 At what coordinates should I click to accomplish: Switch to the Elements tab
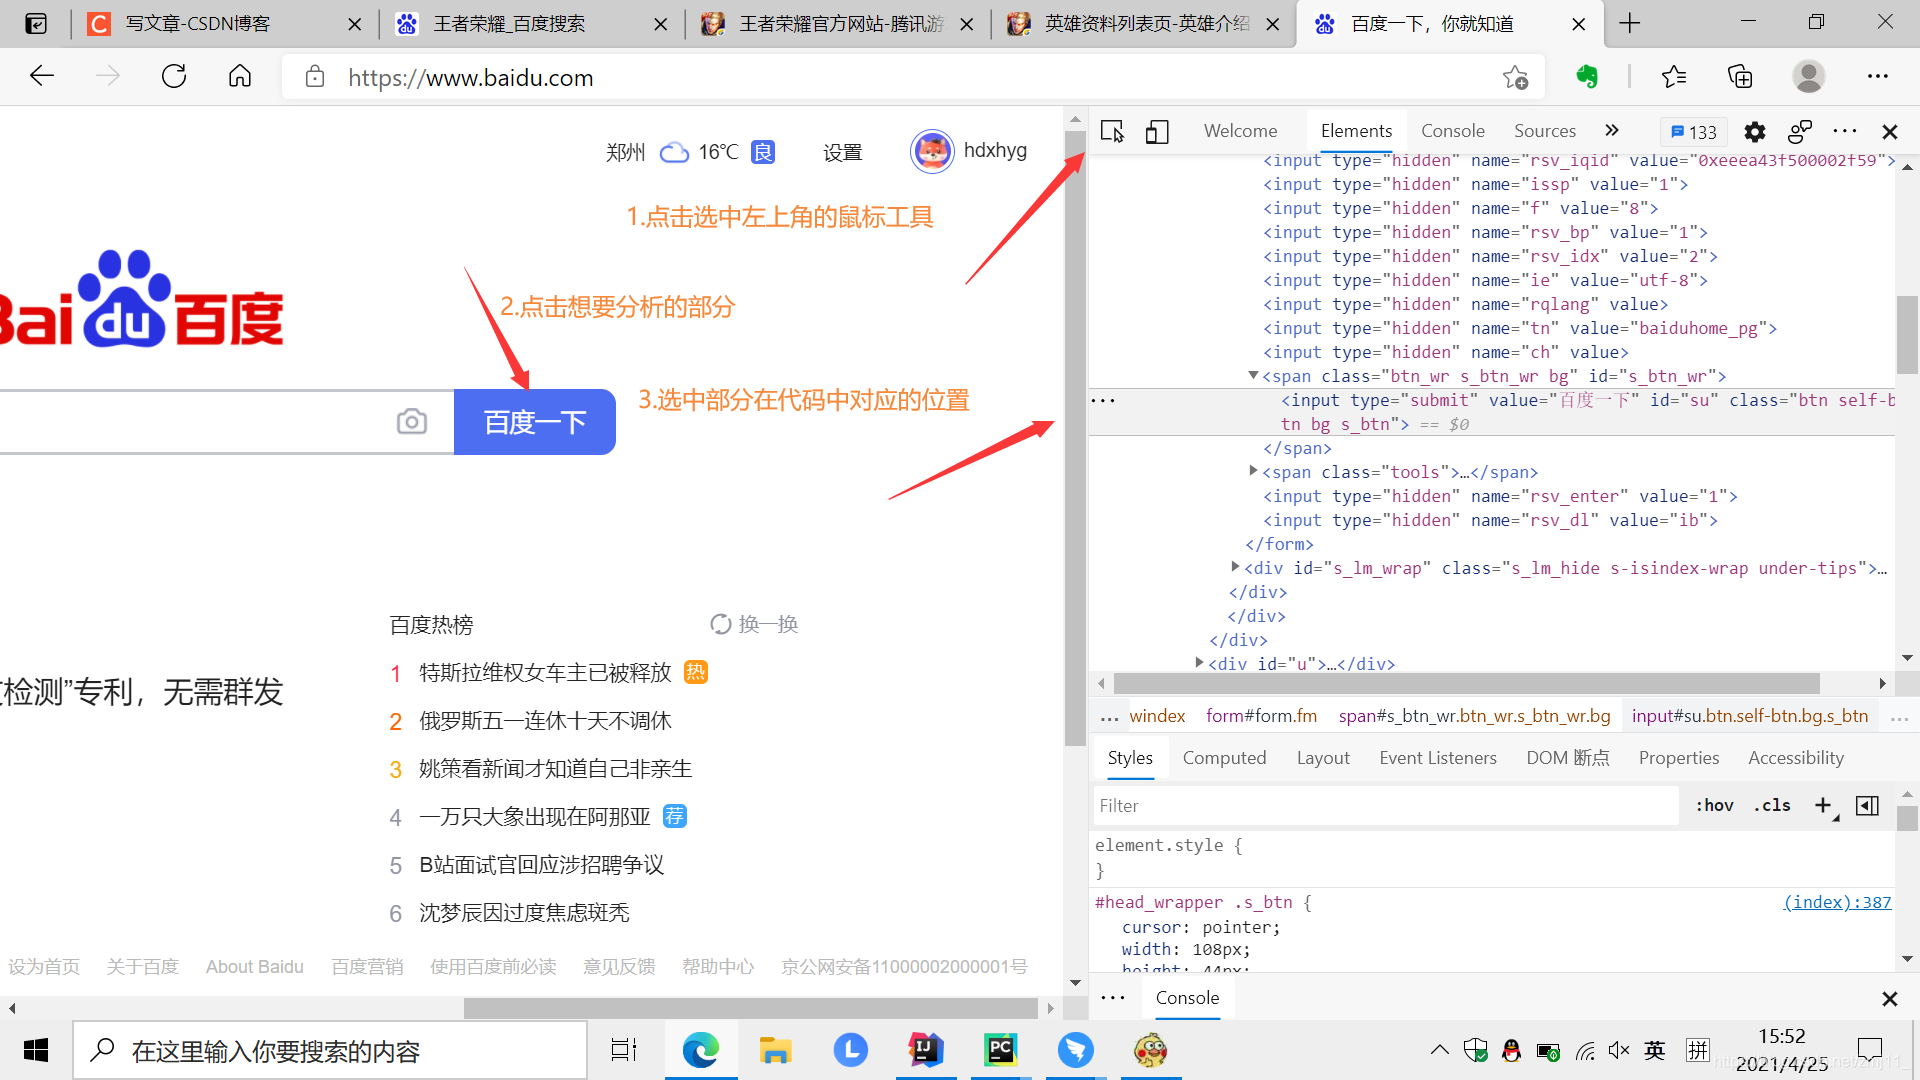[1356, 131]
